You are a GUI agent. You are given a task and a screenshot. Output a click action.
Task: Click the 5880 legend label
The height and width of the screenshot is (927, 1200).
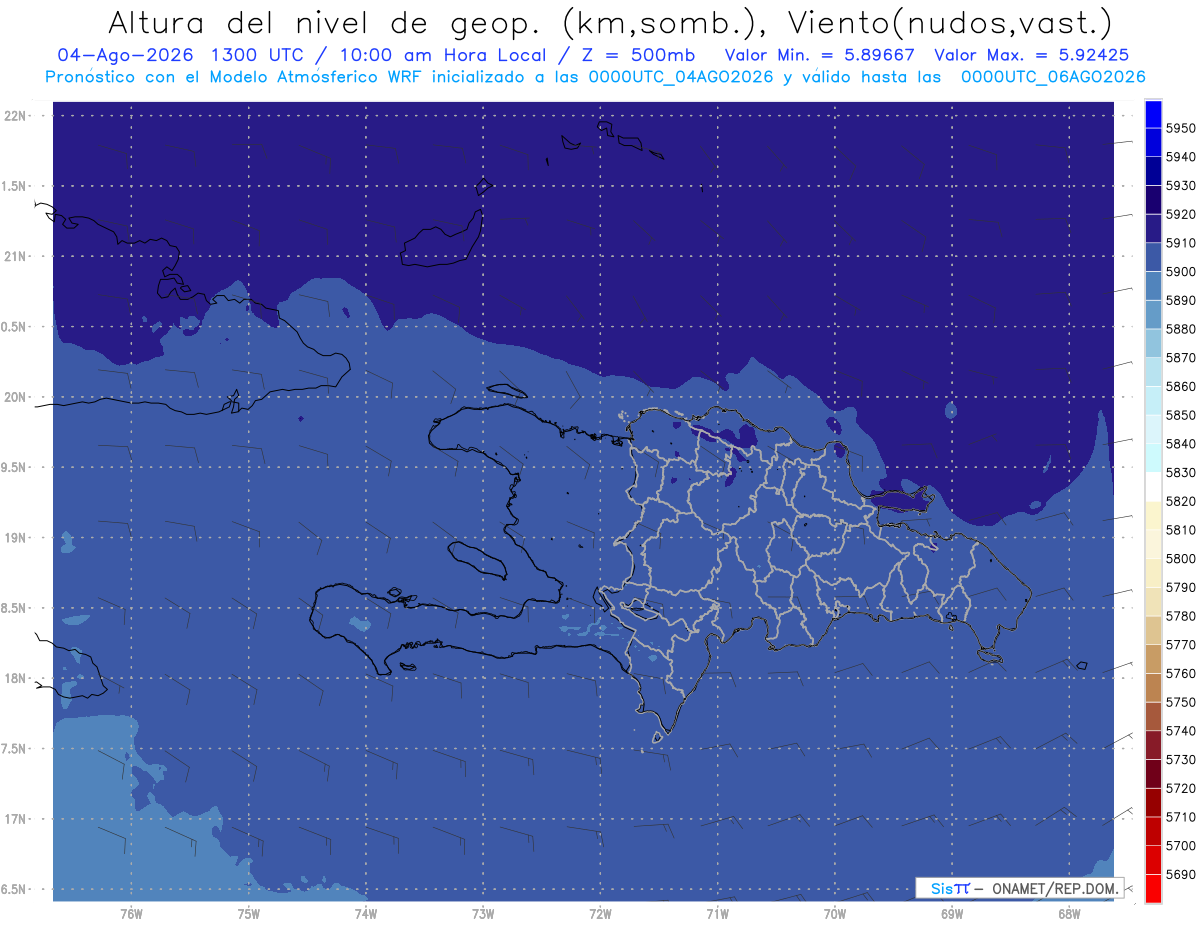coord(1180,329)
